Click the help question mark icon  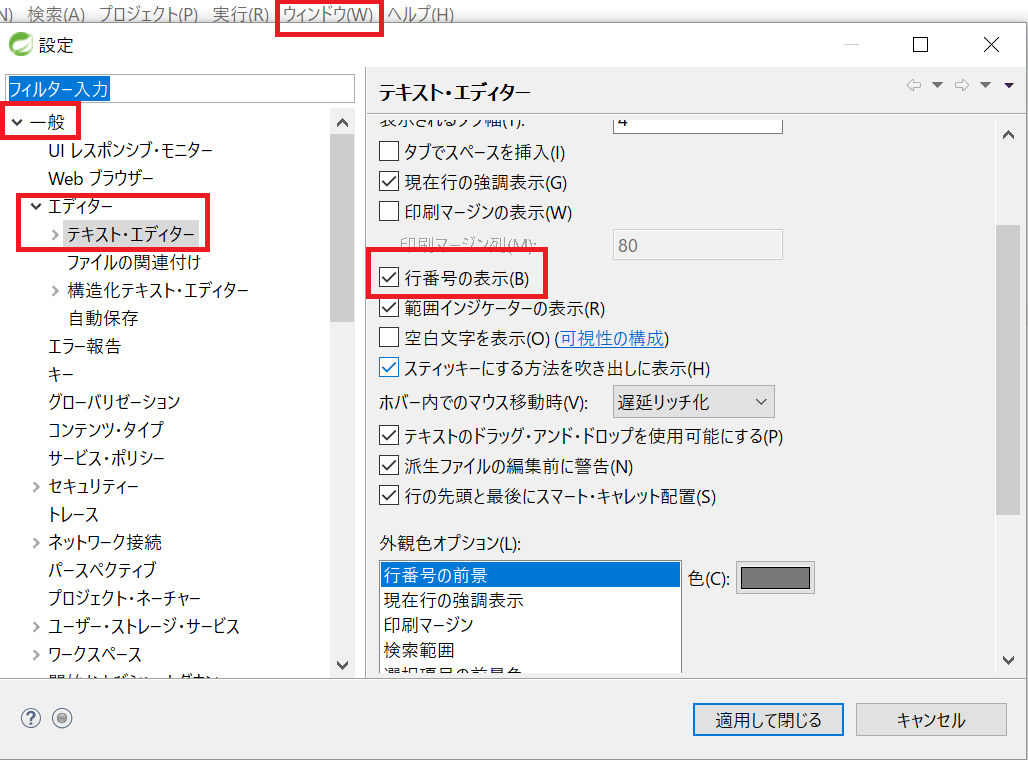tap(31, 717)
